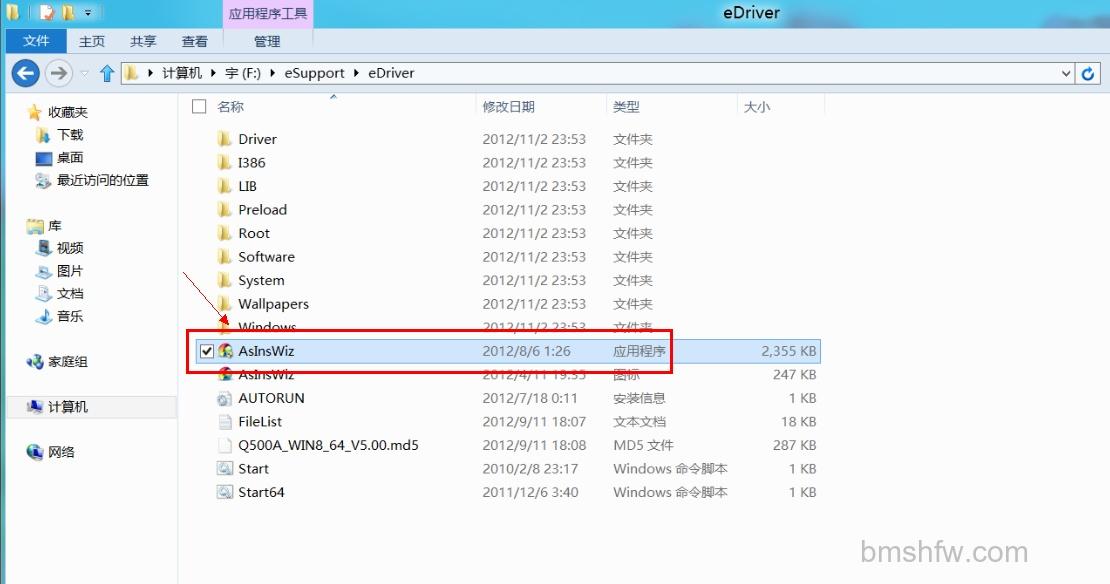The image size is (1110, 584).
Task: Select 计算机 in navigation pane
Action: click(67, 406)
